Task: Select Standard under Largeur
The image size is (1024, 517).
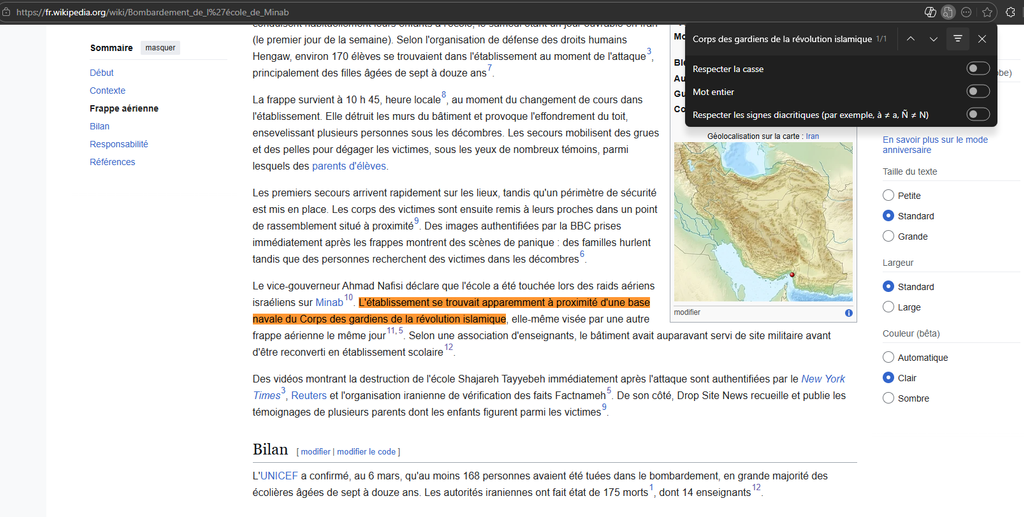Action: tap(888, 287)
